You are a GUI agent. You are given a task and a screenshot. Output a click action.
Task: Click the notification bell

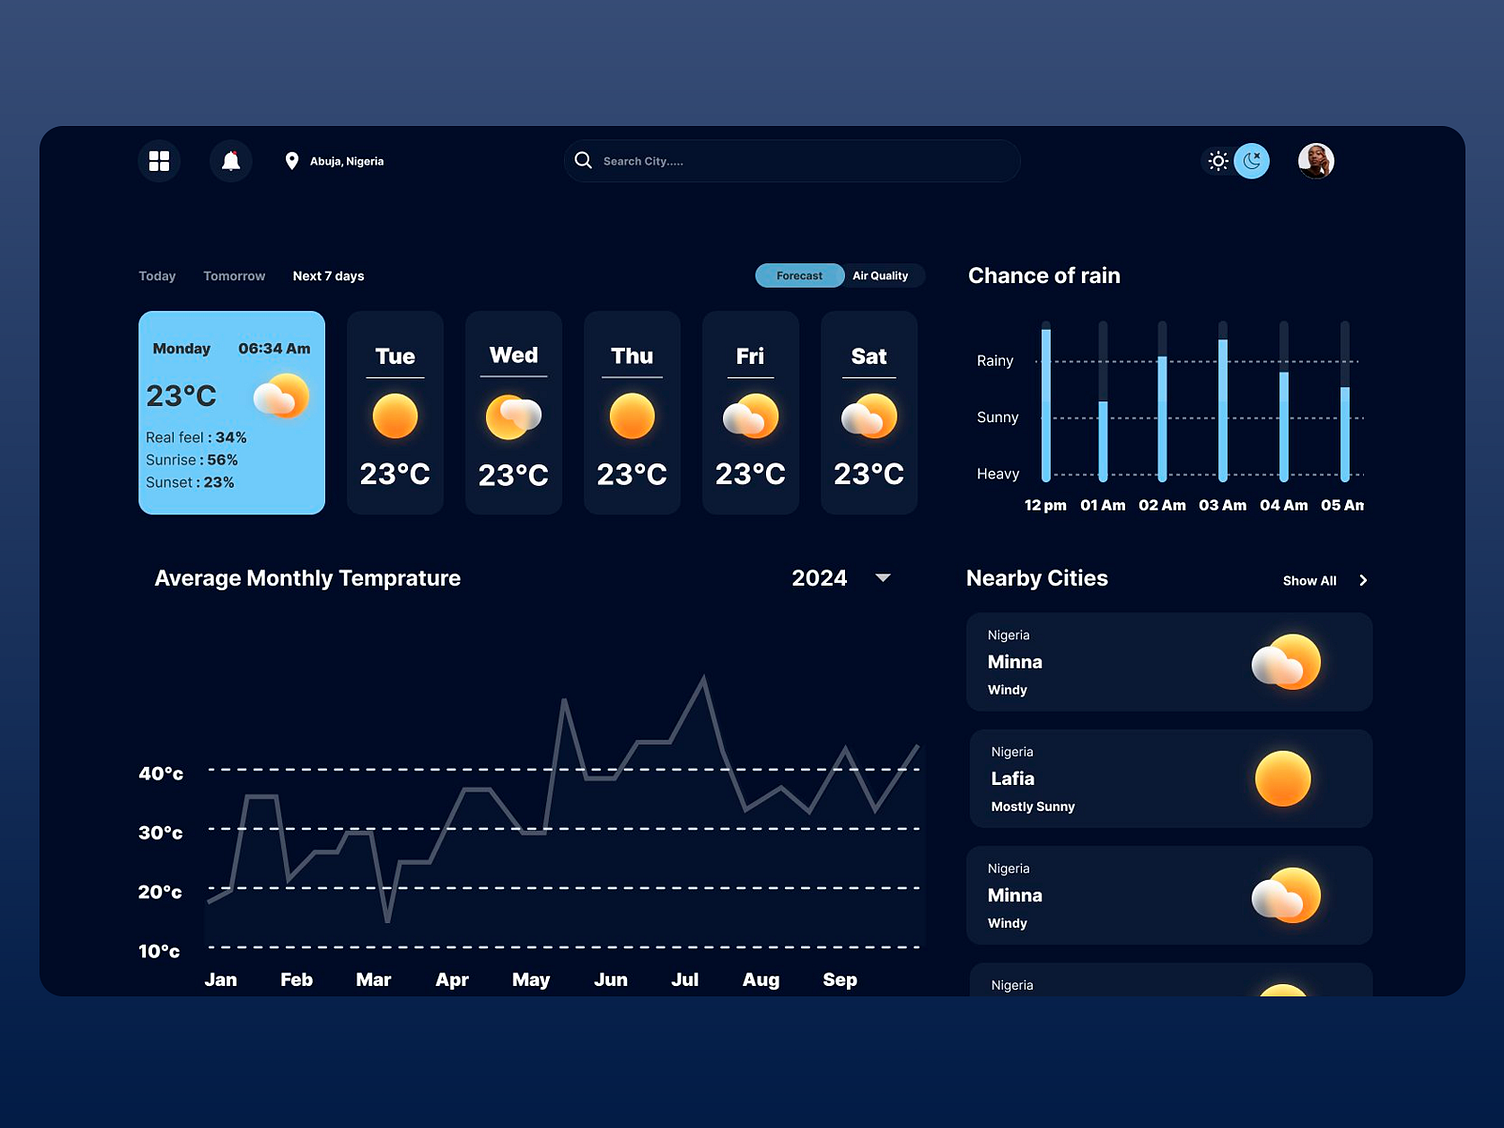pyautogui.click(x=231, y=160)
